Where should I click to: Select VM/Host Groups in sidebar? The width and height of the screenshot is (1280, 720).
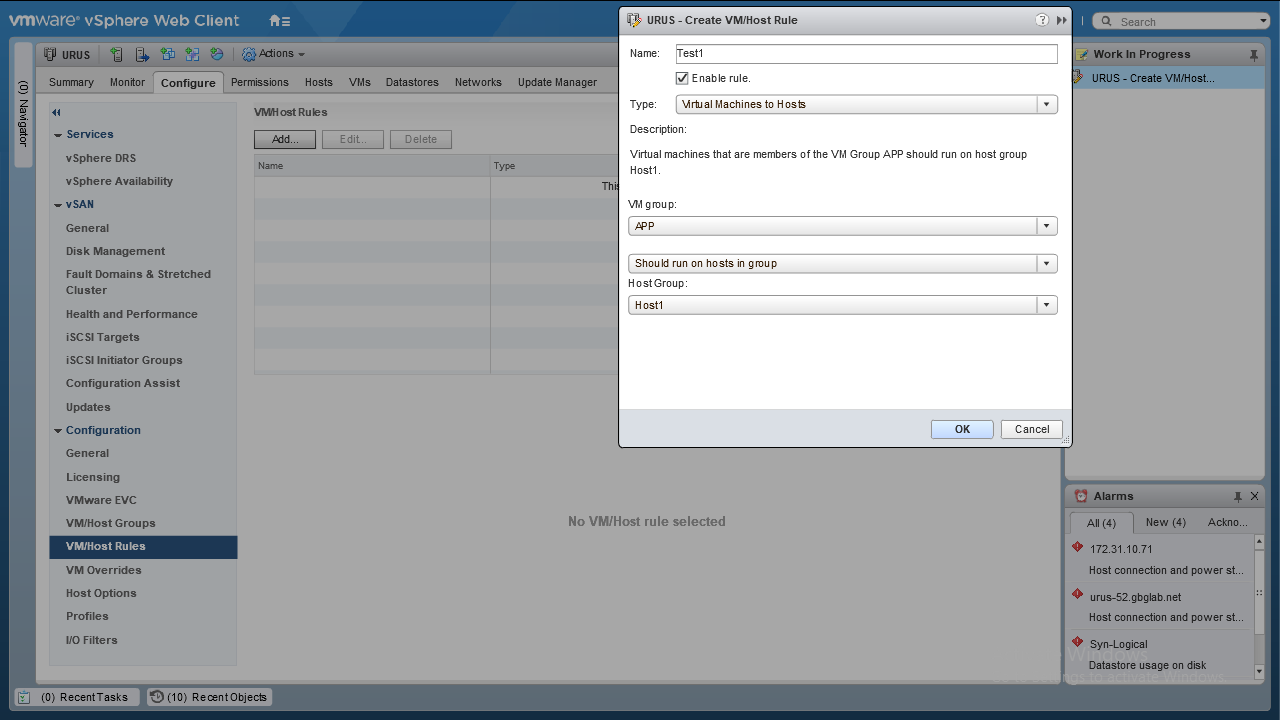tap(110, 523)
